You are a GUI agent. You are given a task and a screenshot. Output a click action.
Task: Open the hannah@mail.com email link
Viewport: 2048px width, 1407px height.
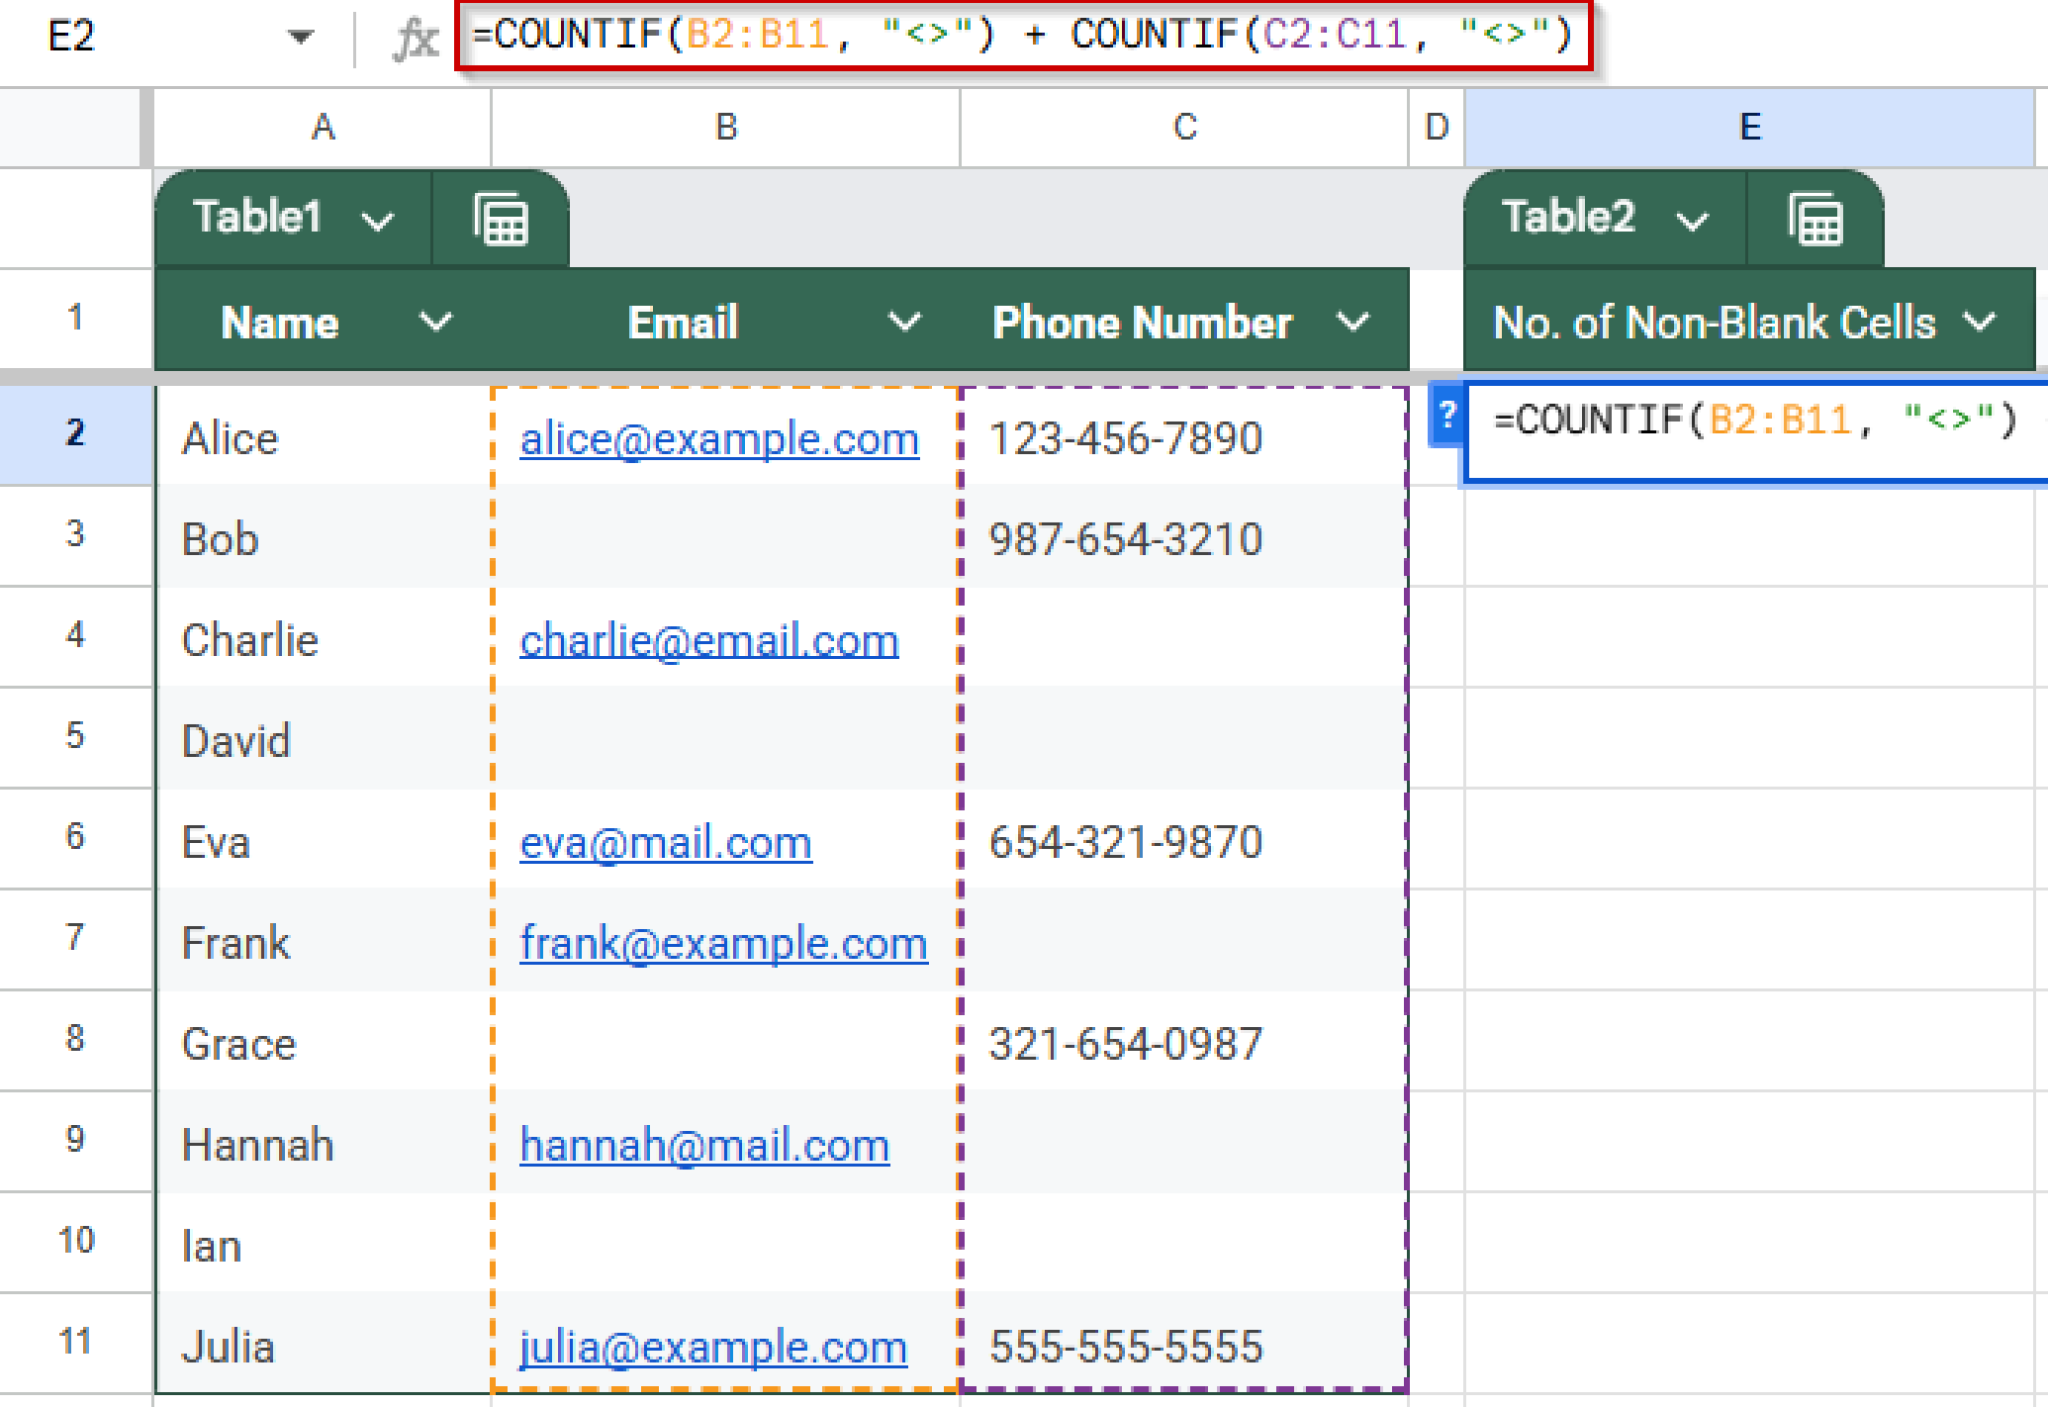(704, 1145)
